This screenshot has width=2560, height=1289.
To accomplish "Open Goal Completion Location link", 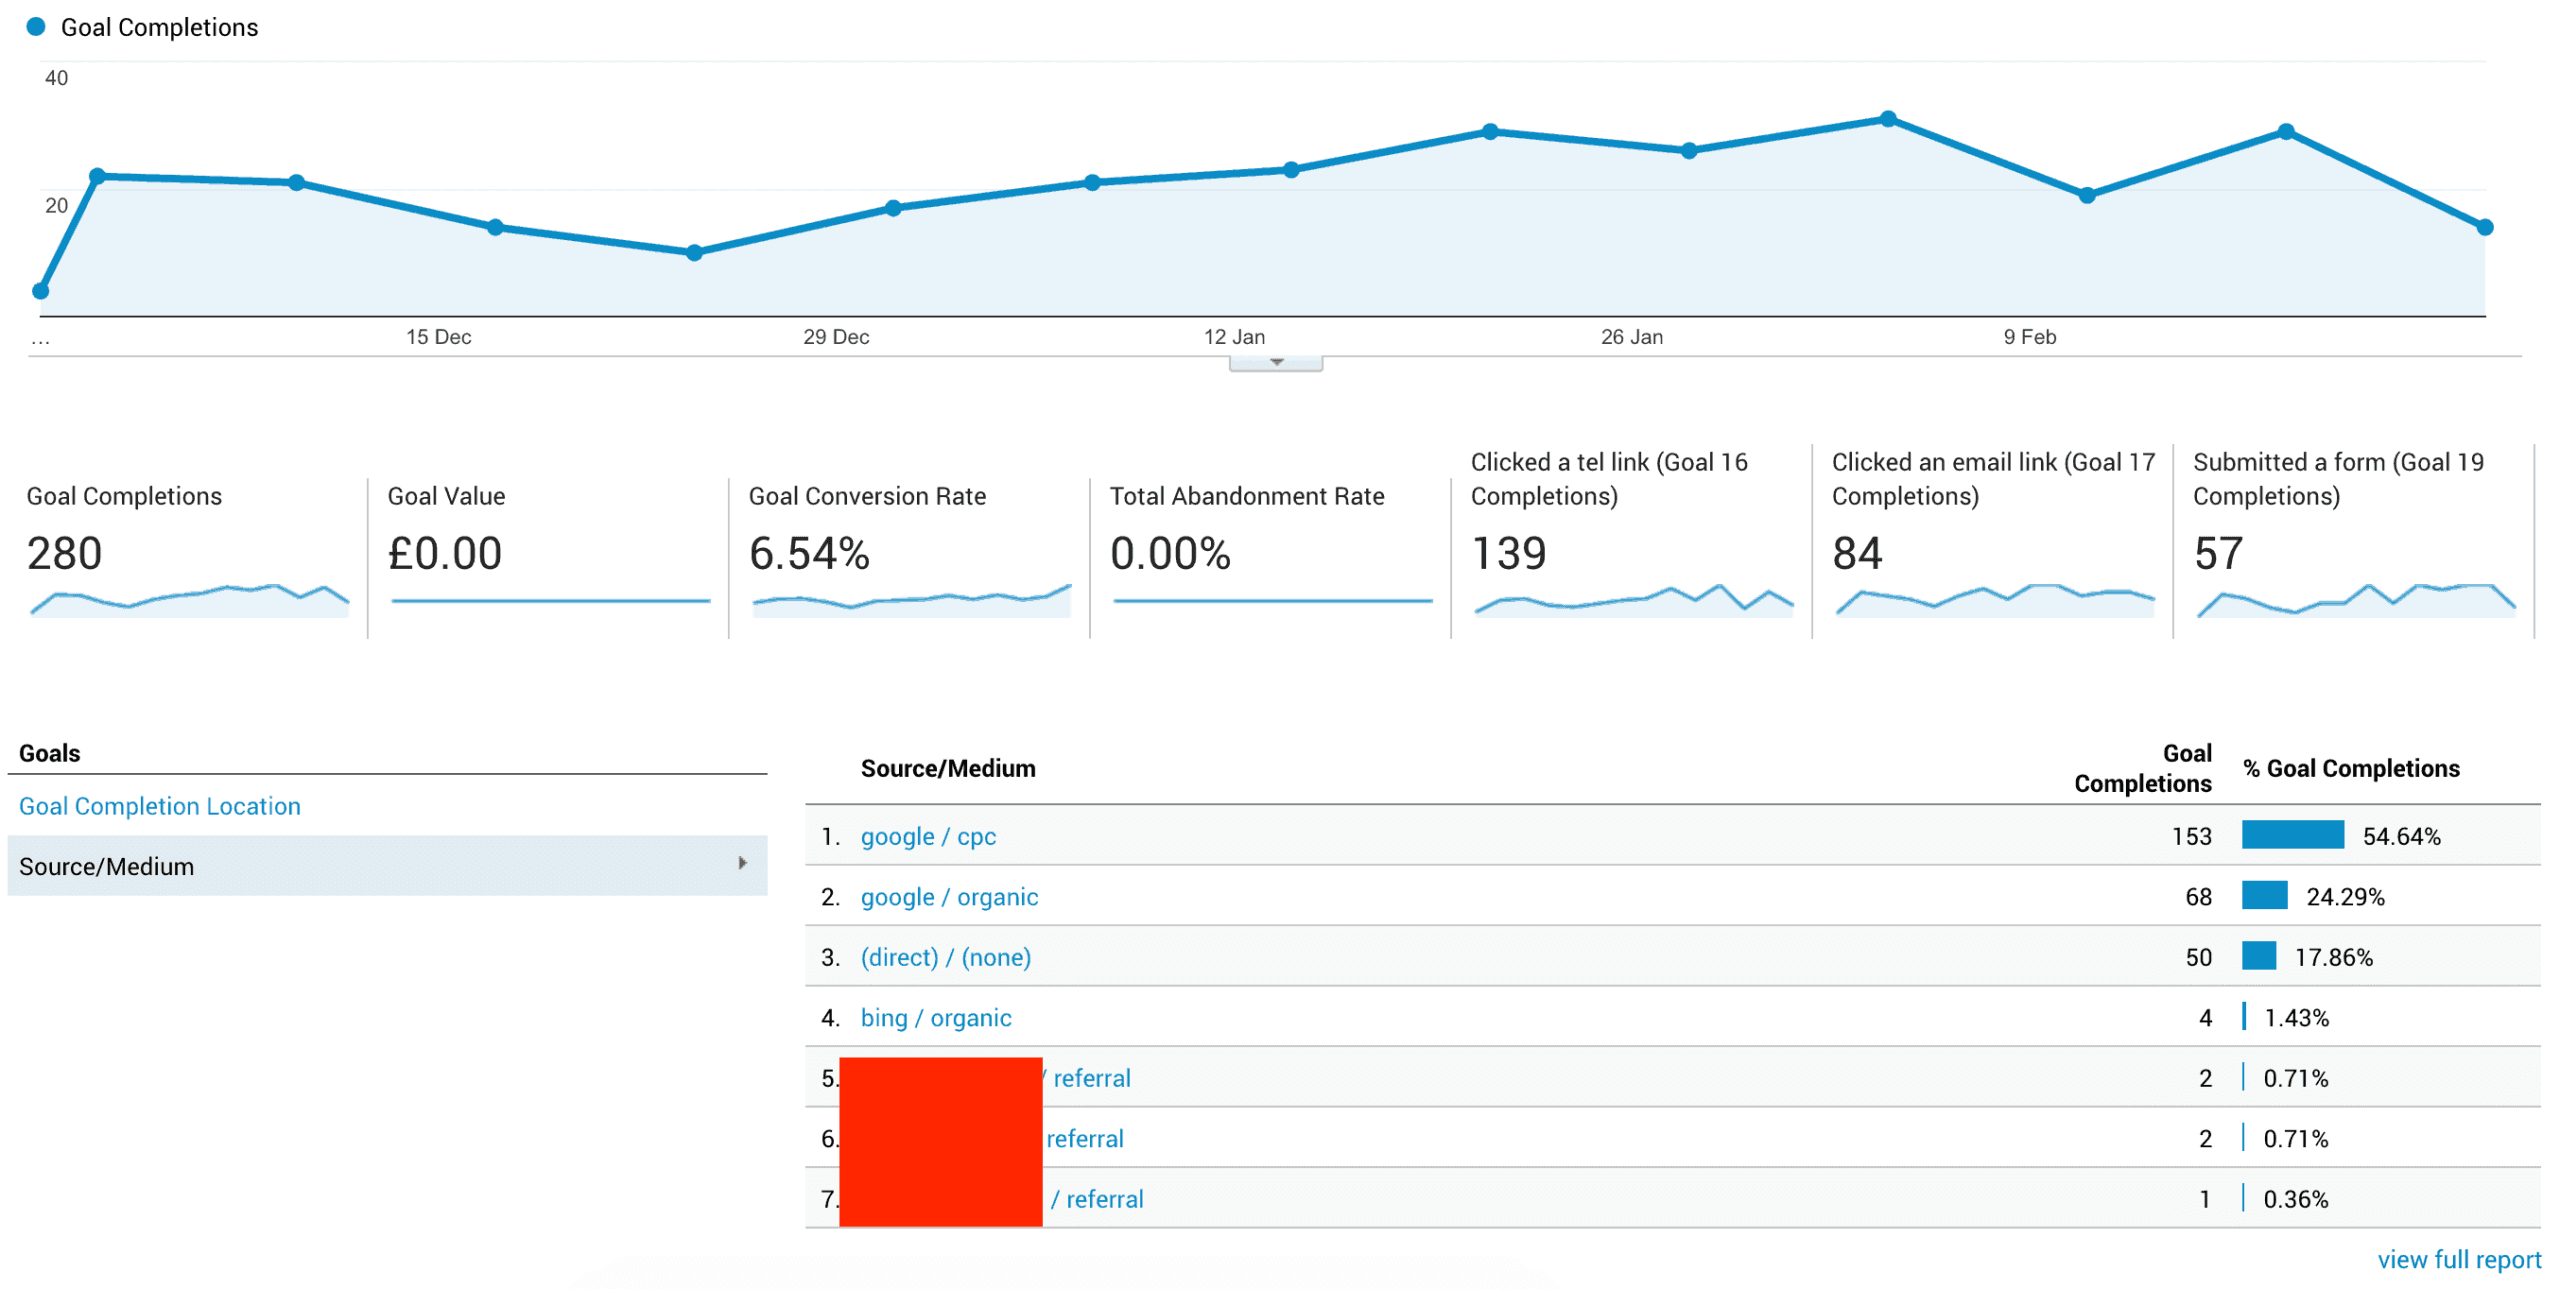I will 159,806.
